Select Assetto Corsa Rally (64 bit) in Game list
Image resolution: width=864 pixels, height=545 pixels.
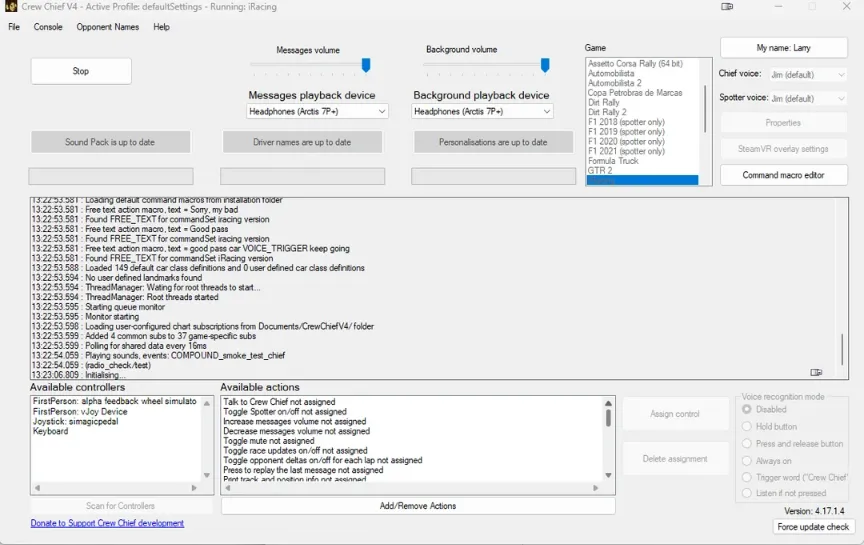[635, 63]
